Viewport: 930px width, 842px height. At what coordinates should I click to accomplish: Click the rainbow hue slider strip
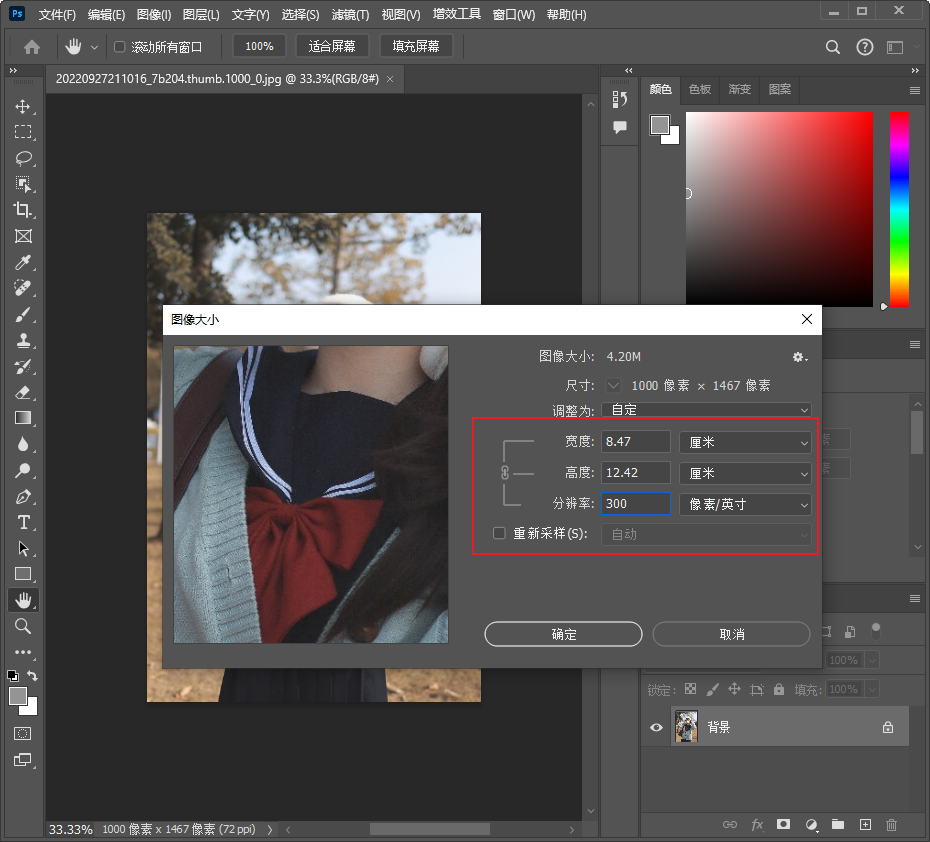899,208
